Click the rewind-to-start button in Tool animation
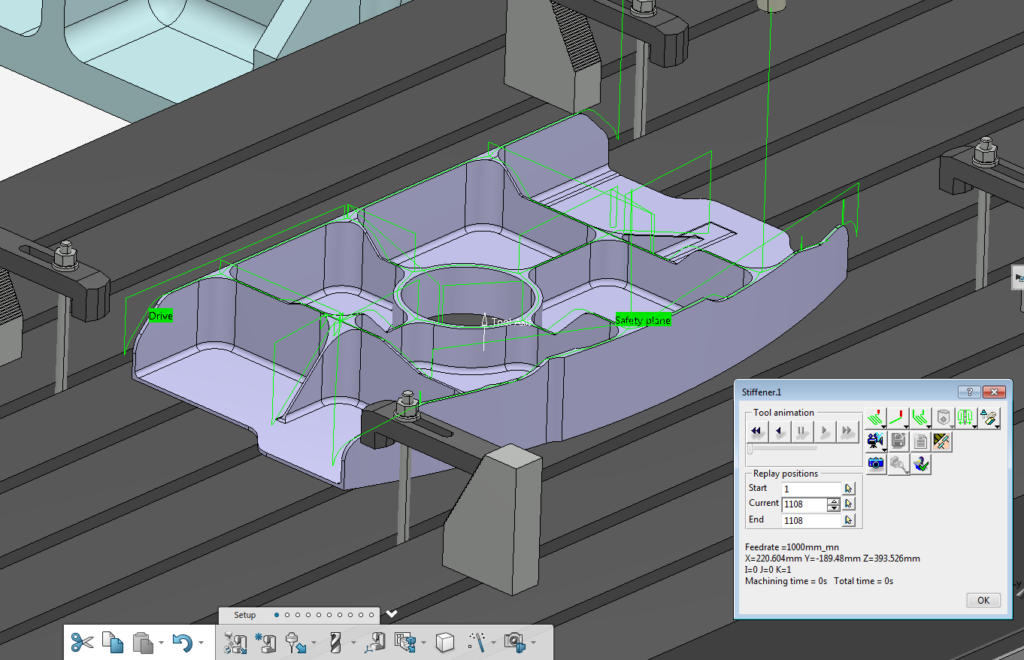Image resolution: width=1024 pixels, height=660 pixels. click(756, 431)
